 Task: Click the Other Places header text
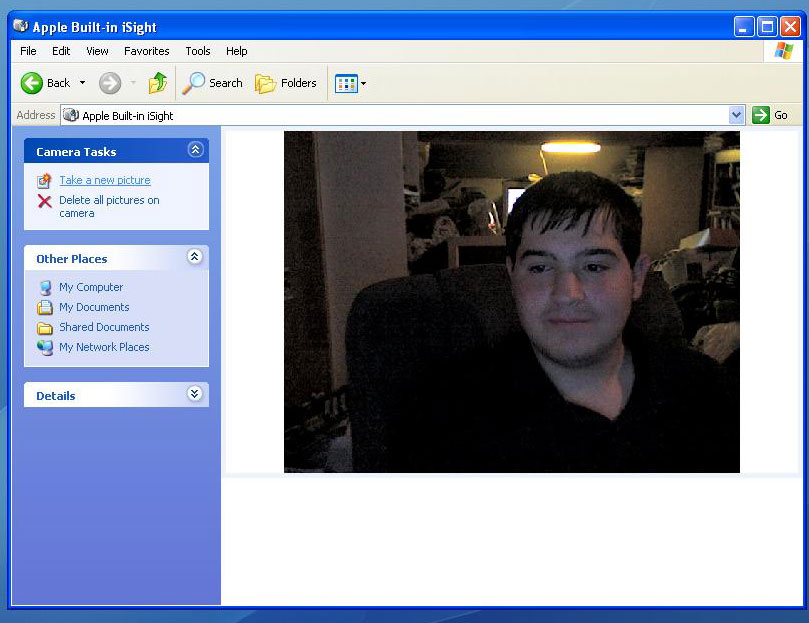click(72, 259)
